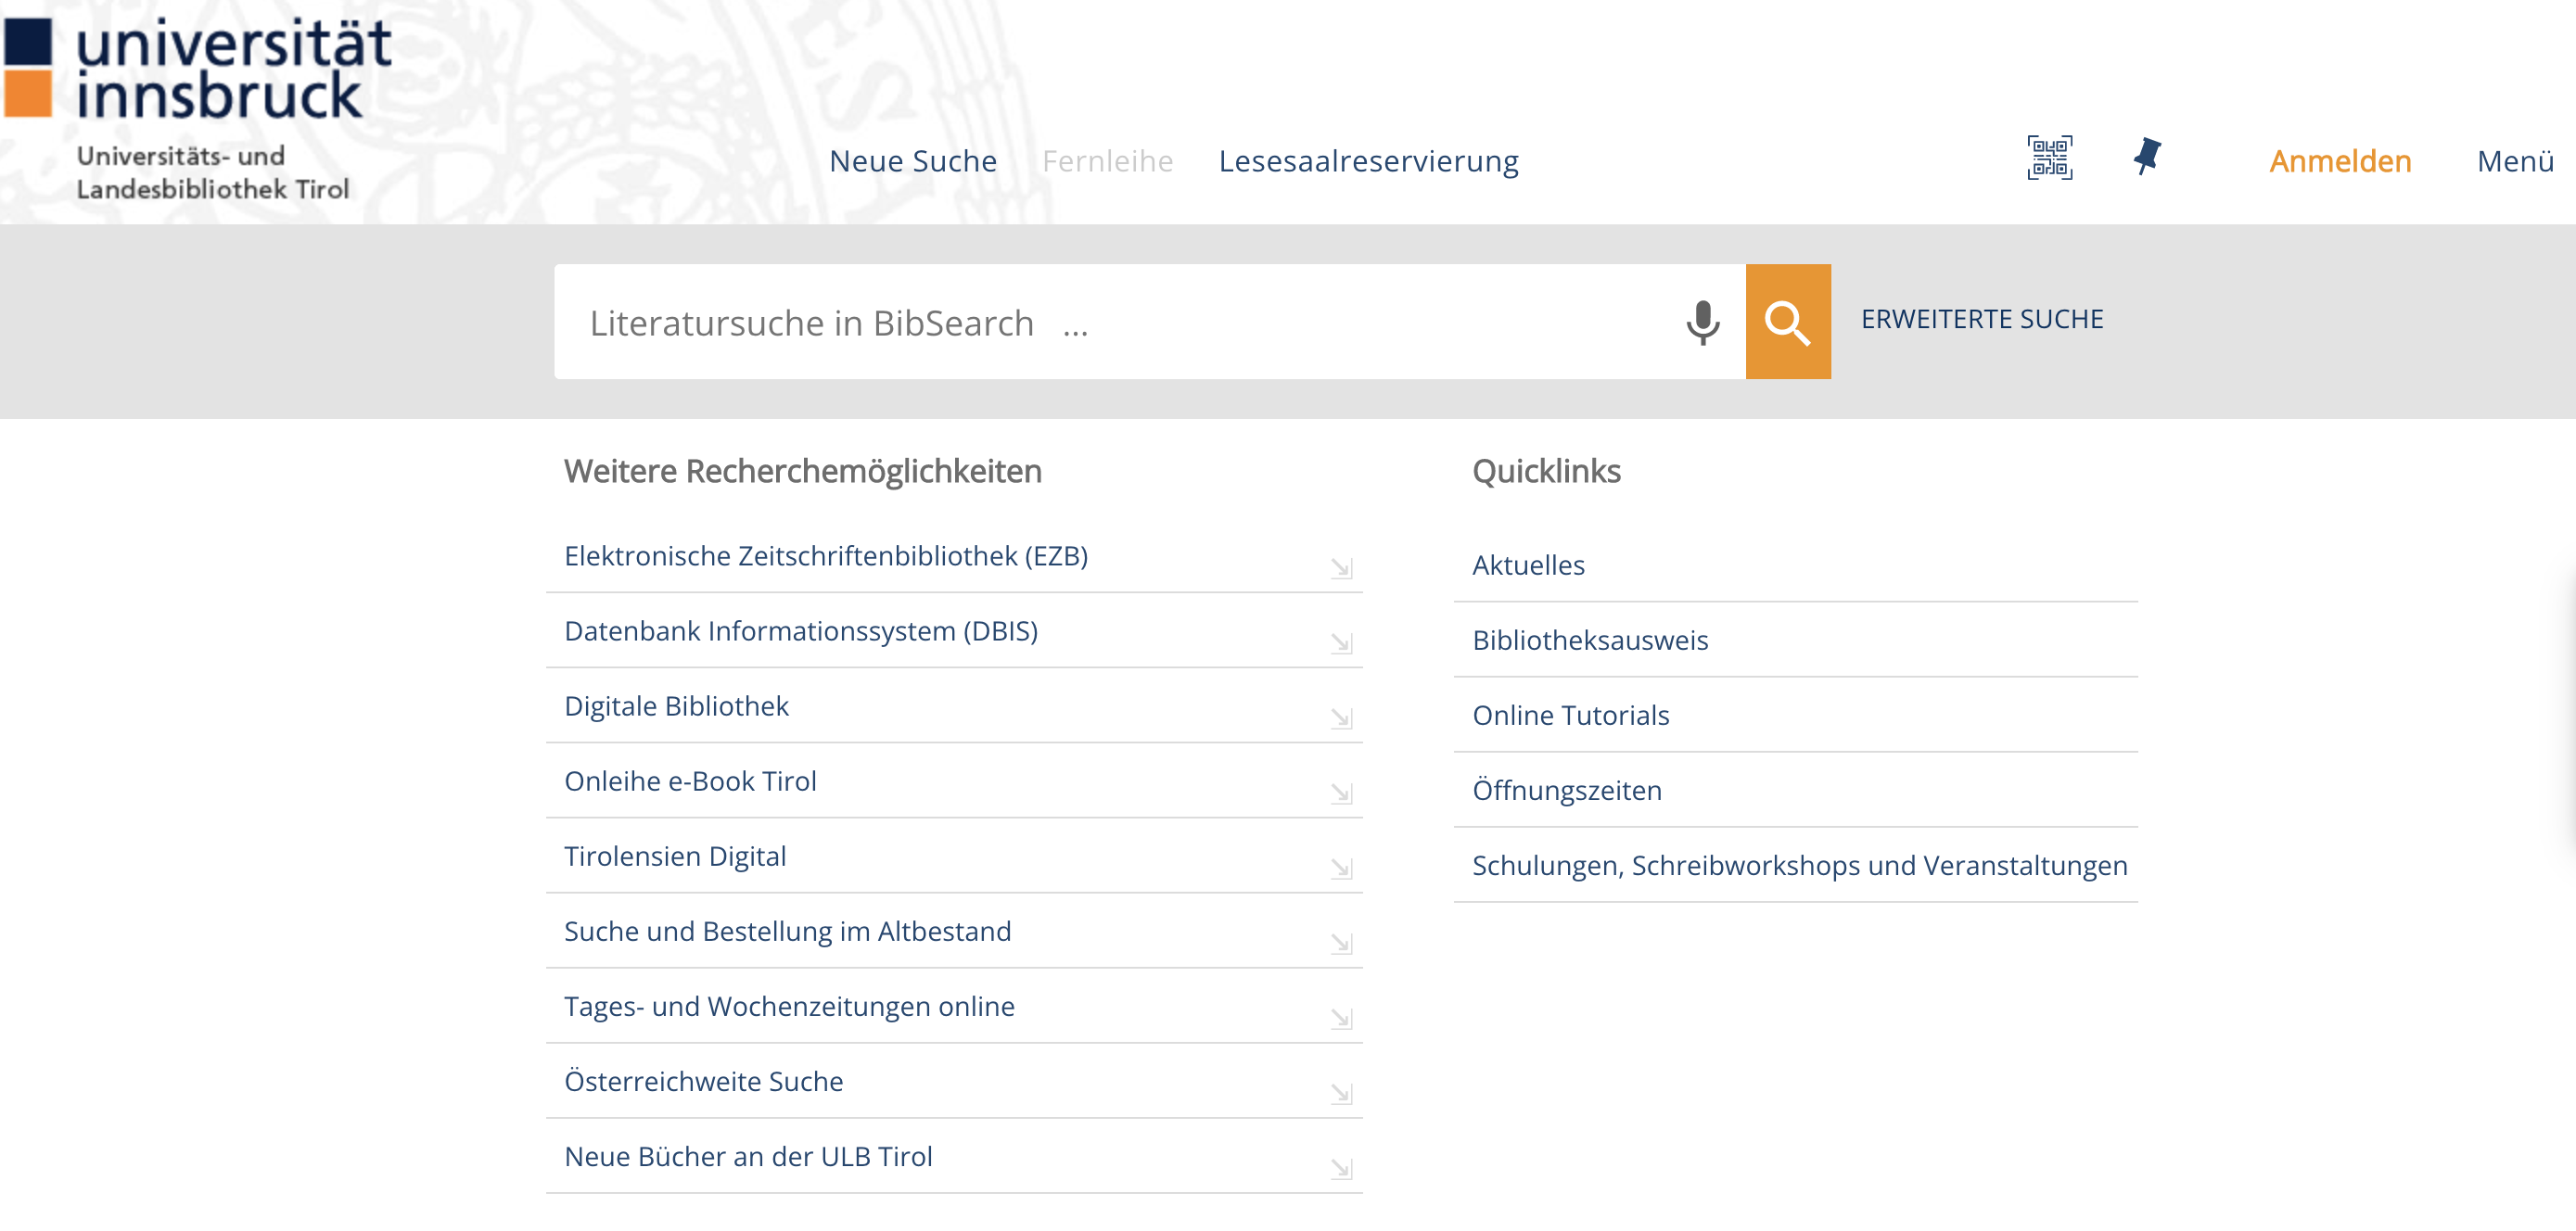Screen dimensions: 2576x1231
Task: Open Suche und Bestellung im Altbestand
Action: 788,931
